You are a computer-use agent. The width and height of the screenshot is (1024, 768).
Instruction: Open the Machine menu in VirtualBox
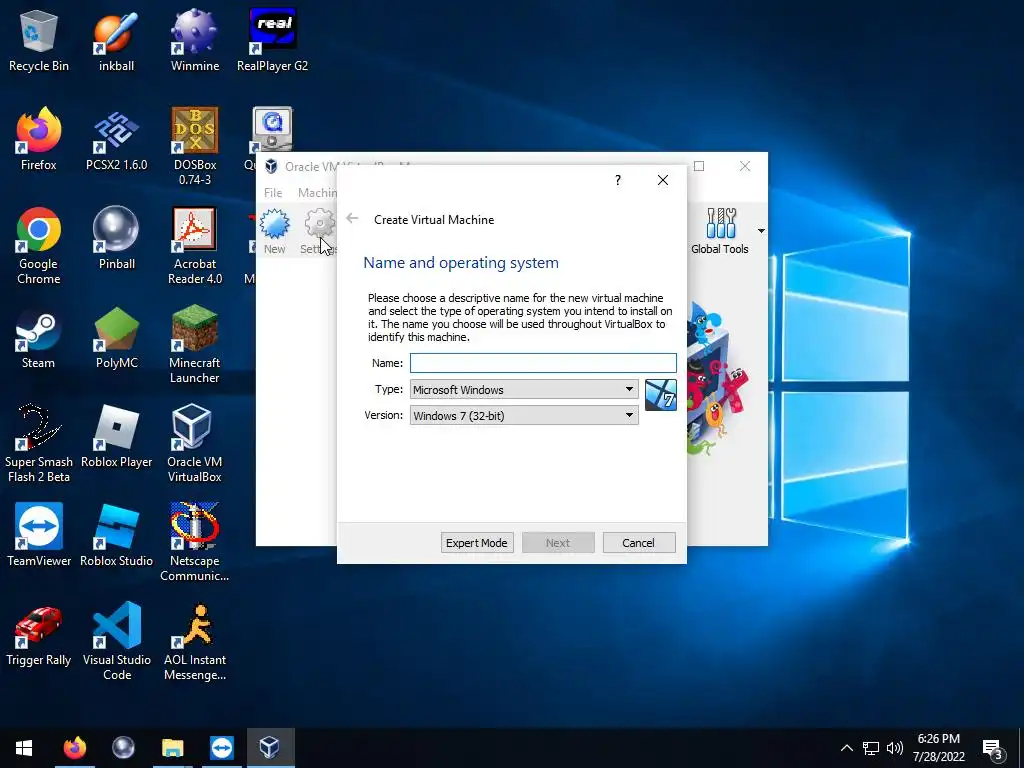click(317, 193)
